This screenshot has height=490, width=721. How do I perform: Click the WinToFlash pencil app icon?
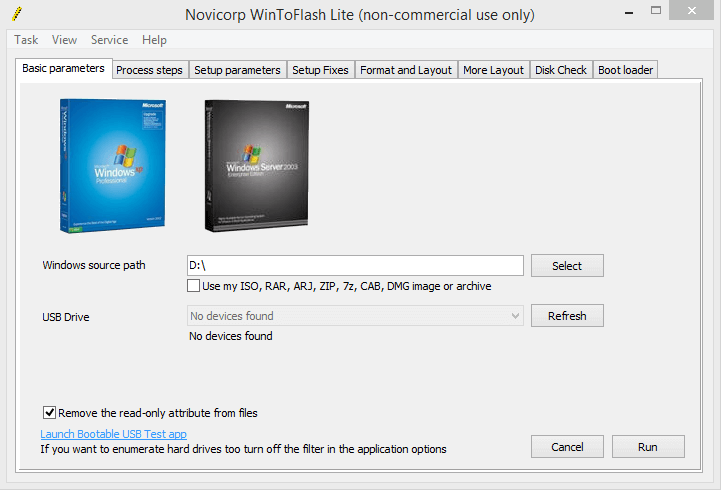point(17,14)
